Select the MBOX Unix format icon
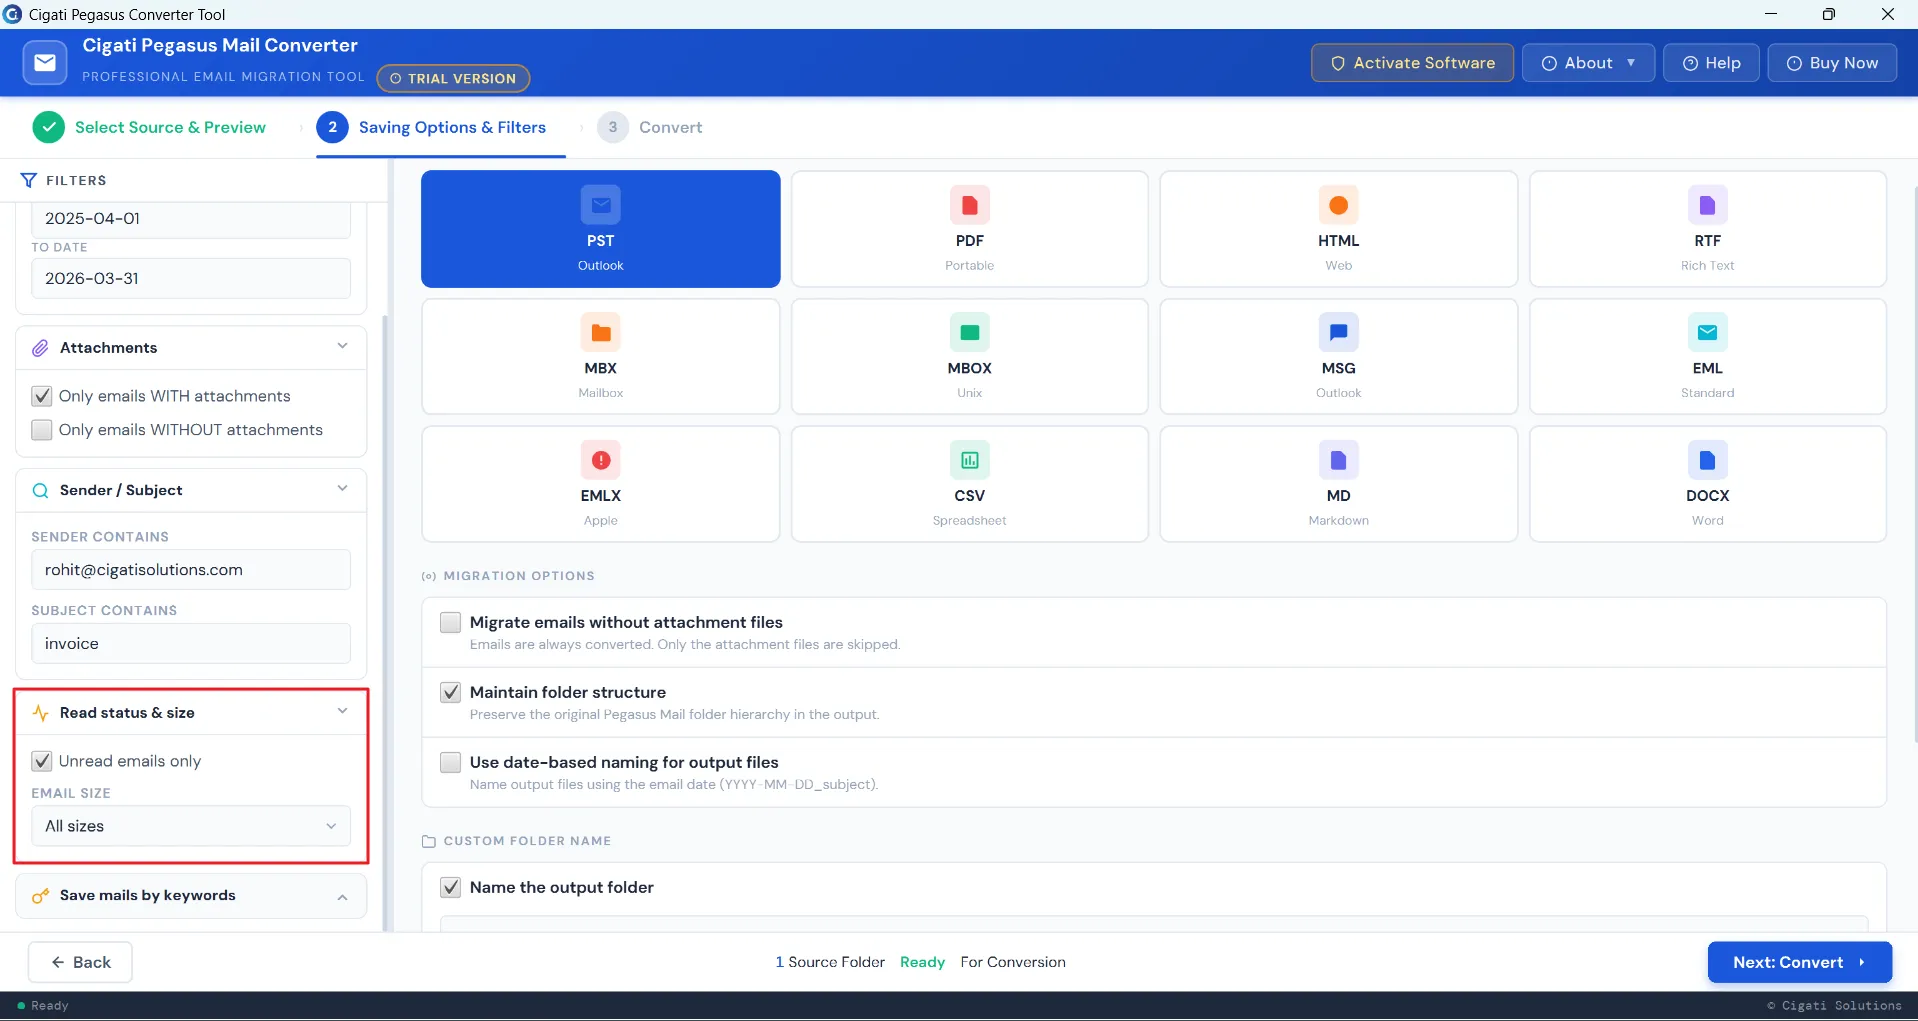Viewport: 1918px width, 1021px height. tap(969, 332)
